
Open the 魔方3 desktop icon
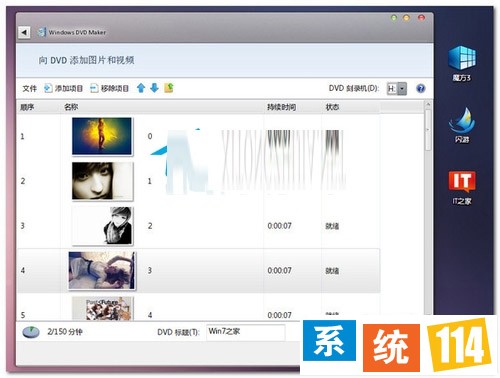pos(462,63)
